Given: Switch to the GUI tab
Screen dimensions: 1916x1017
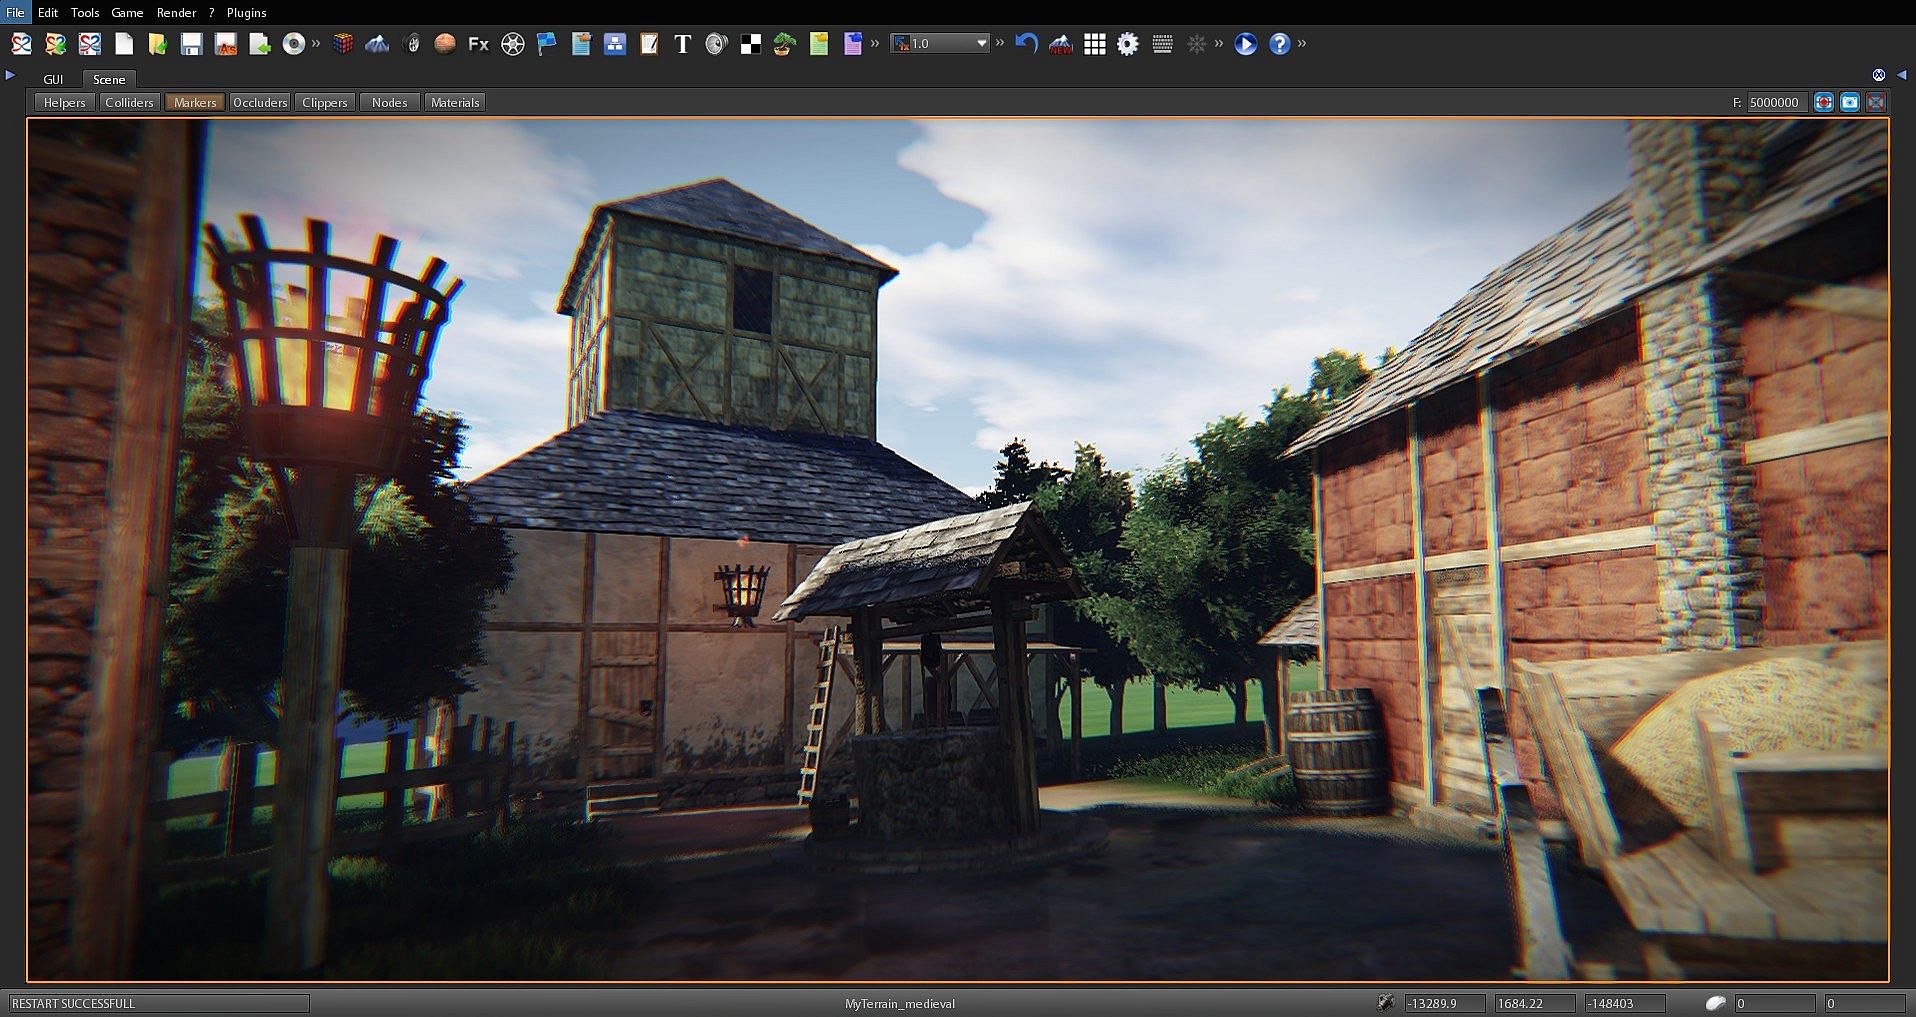Looking at the screenshot, I should [53, 79].
